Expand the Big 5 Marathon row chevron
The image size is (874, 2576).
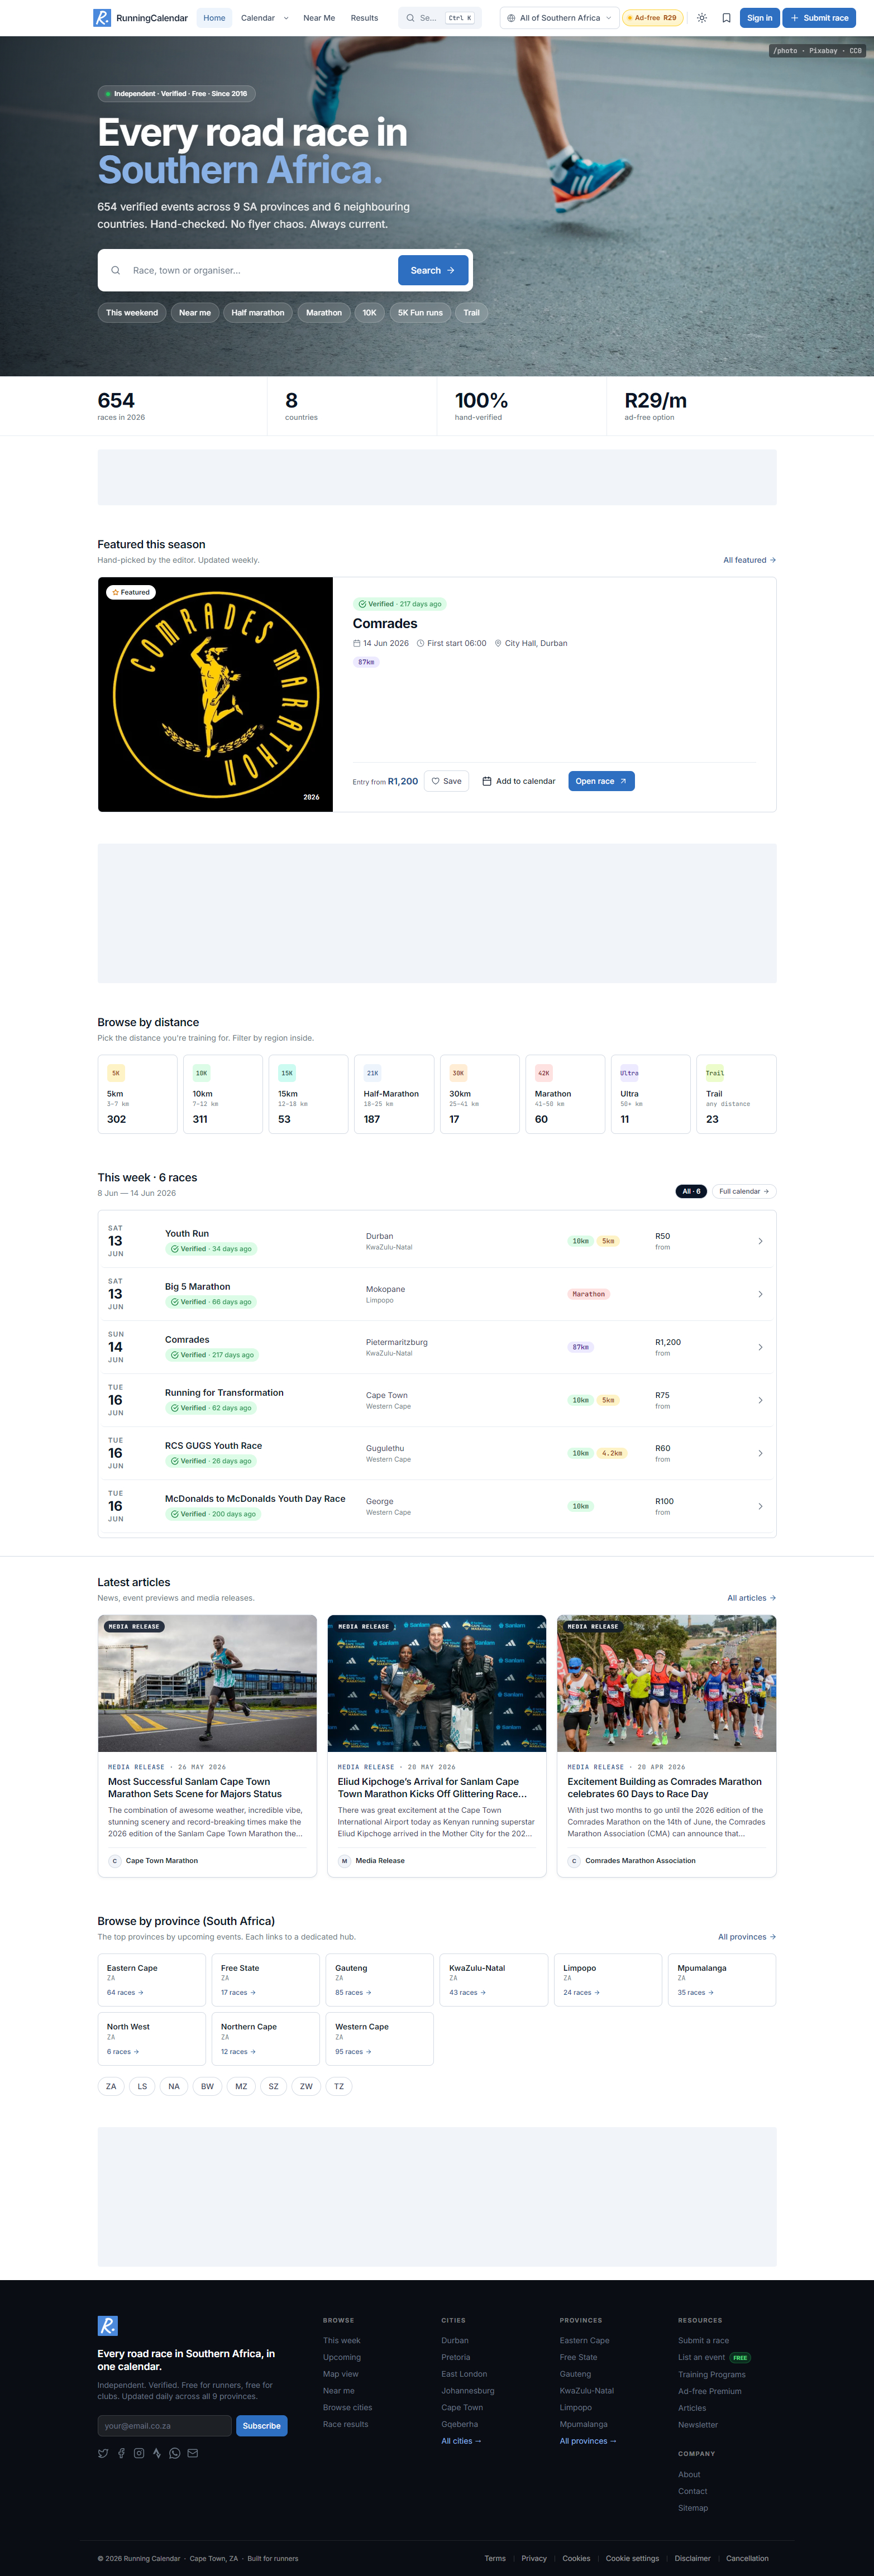point(760,1294)
